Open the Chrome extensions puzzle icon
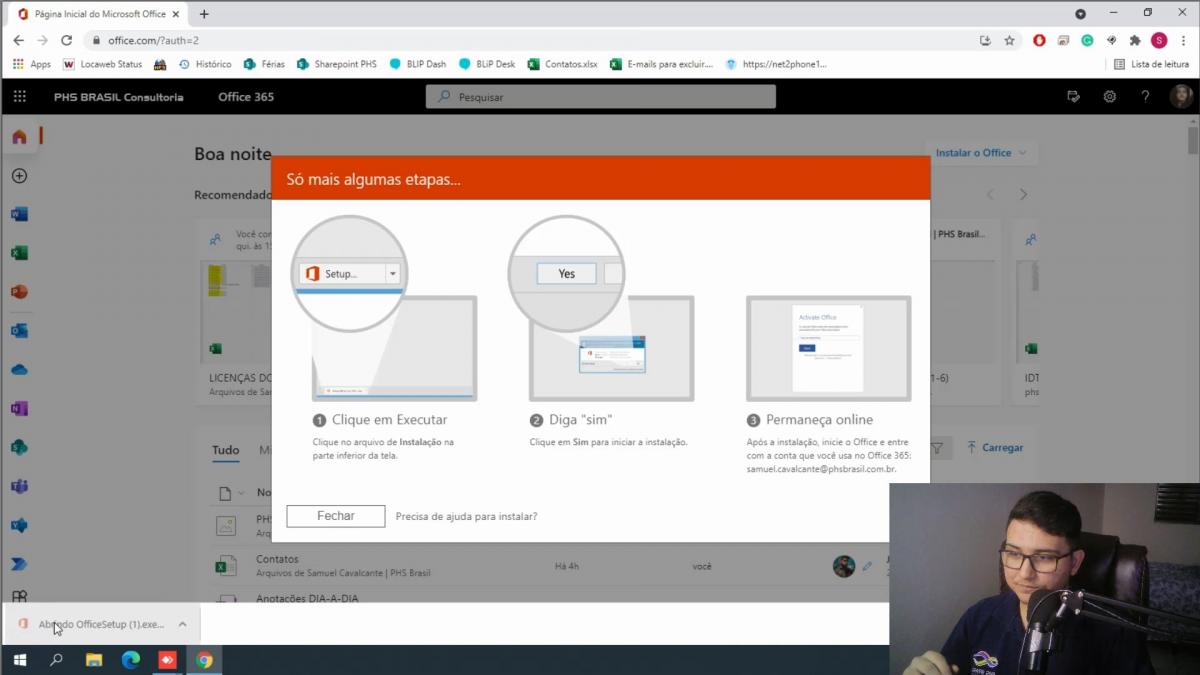This screenshot has width=1200, height=675. point(1135,41)
